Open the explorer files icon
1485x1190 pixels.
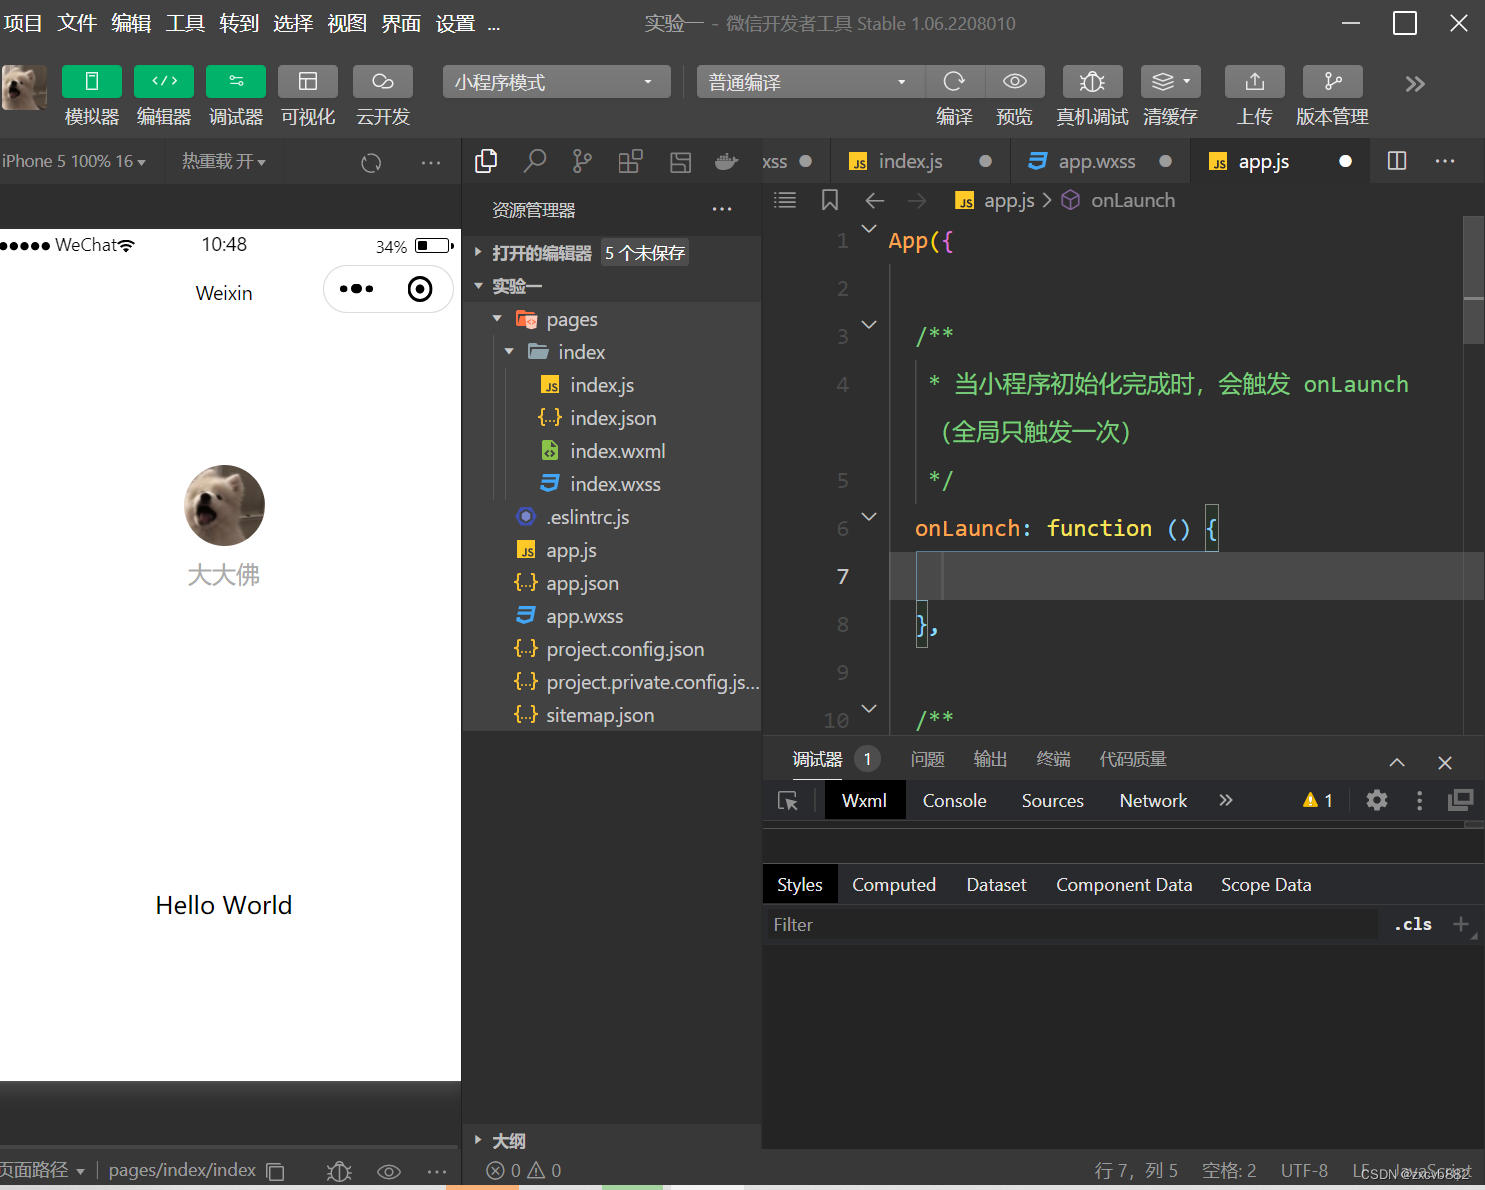tap(487, 161)
